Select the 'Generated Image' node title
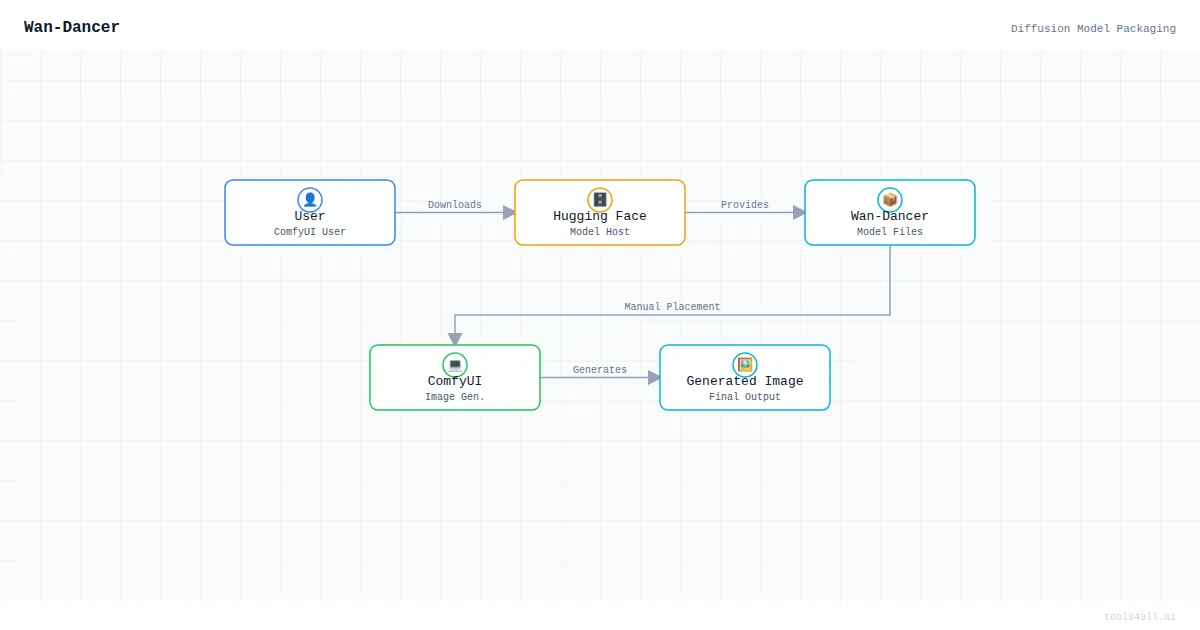The image size is (1200, 630). (x=745, y=381)
